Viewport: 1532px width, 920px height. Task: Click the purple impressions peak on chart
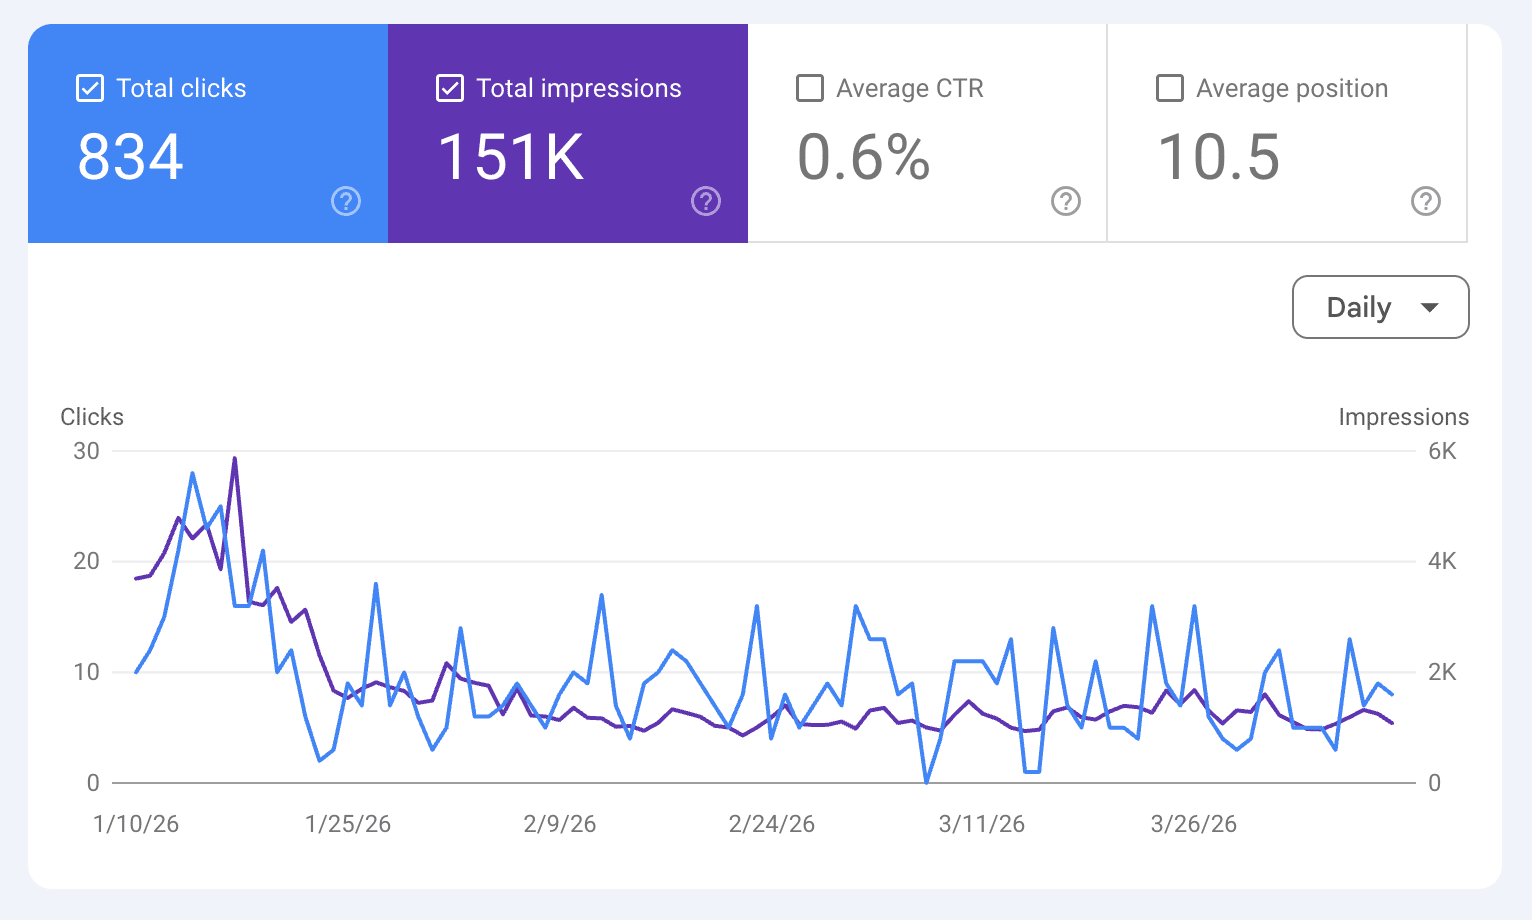234,459
